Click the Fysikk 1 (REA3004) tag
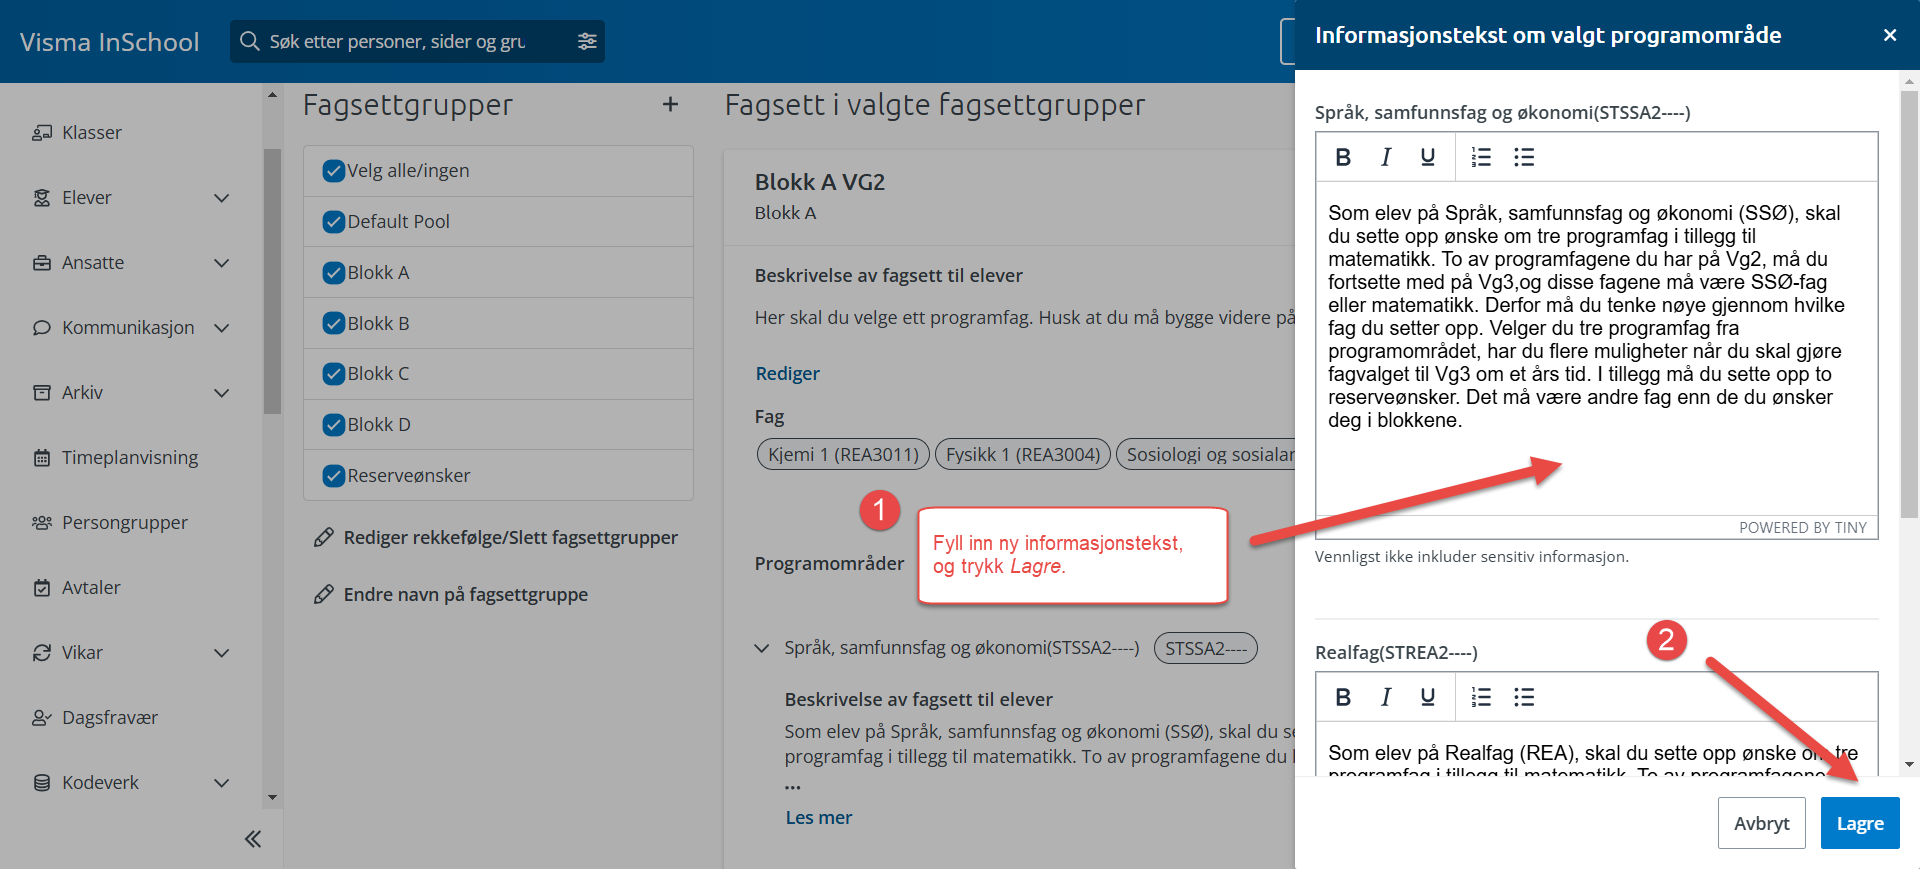Screen dimensions: 1920x869 [1023, 454]
